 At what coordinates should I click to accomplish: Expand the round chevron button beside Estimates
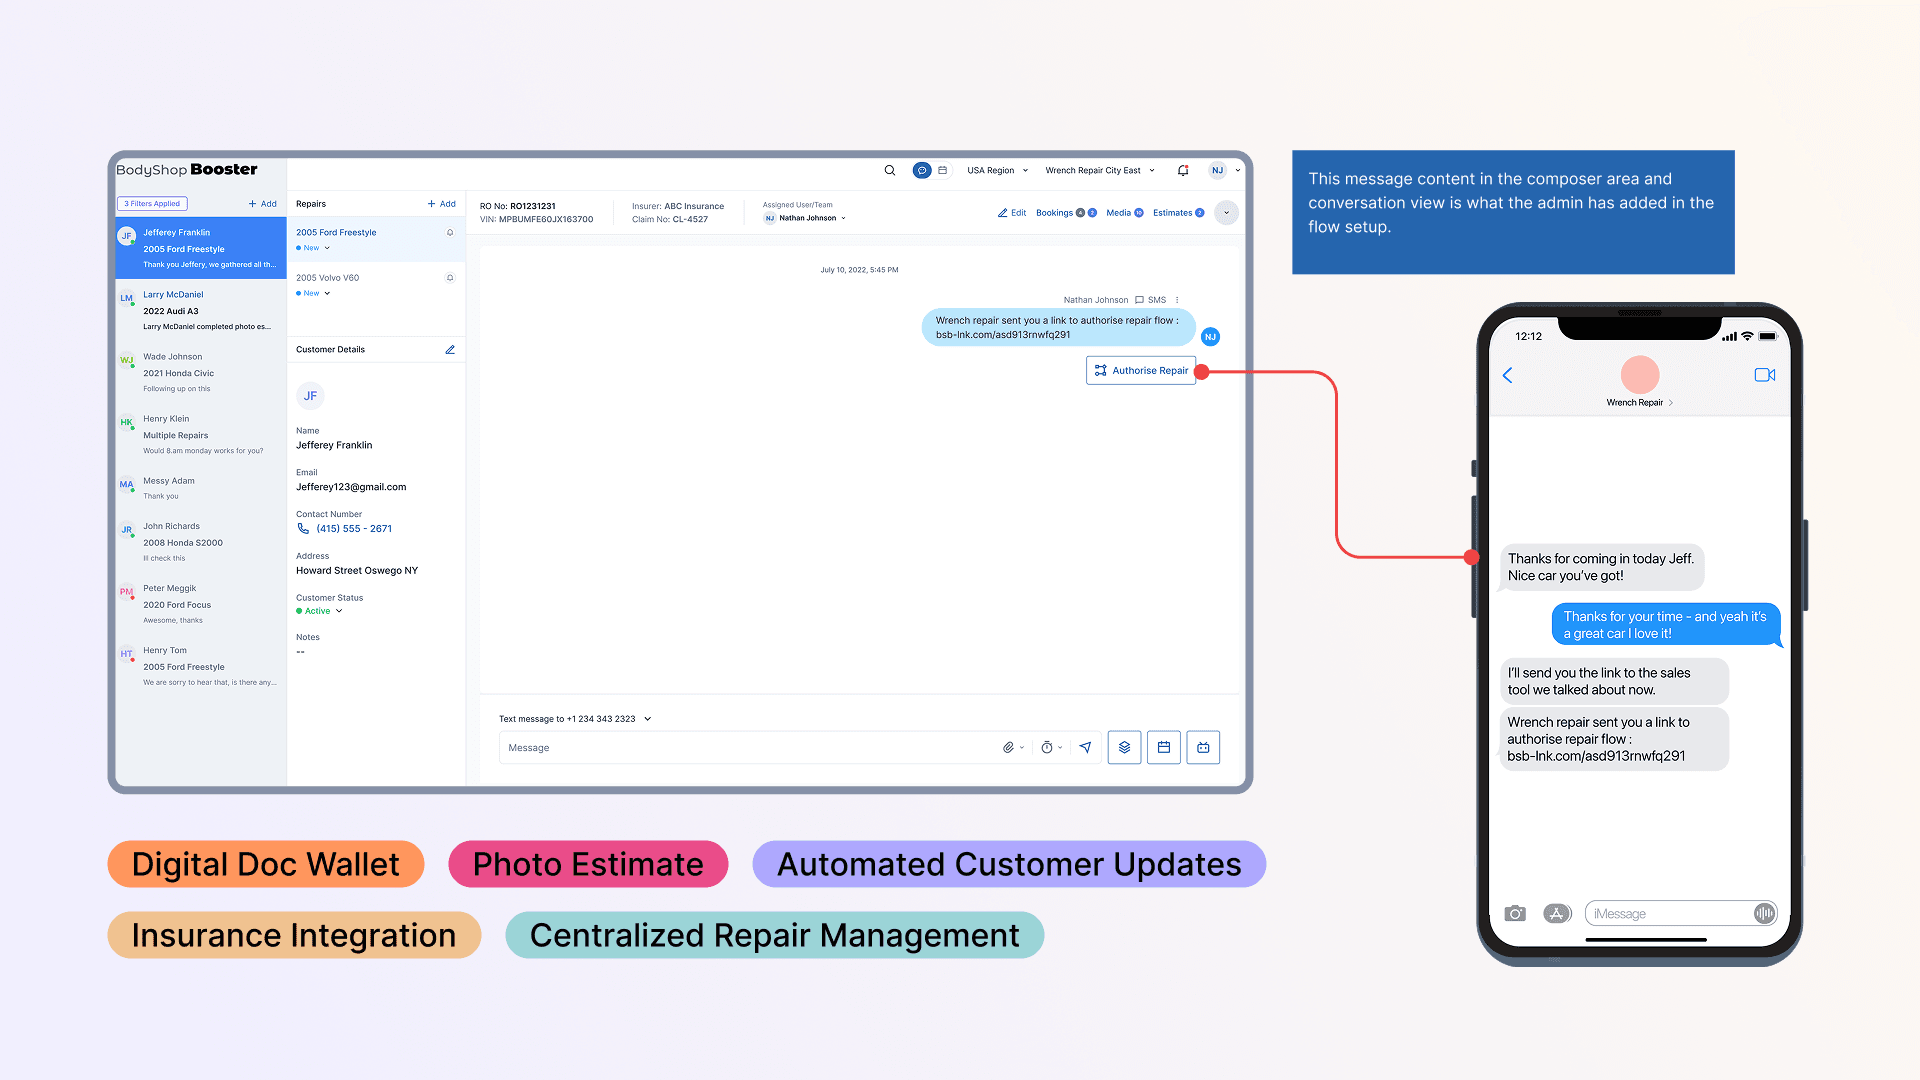pyautogui.click(x=1226, y=213)
